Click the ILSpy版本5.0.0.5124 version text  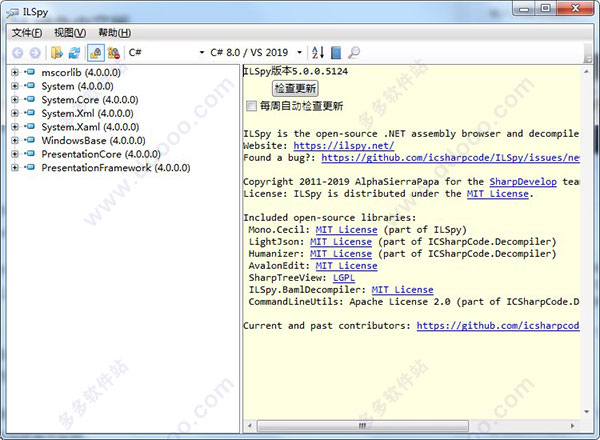296,71
